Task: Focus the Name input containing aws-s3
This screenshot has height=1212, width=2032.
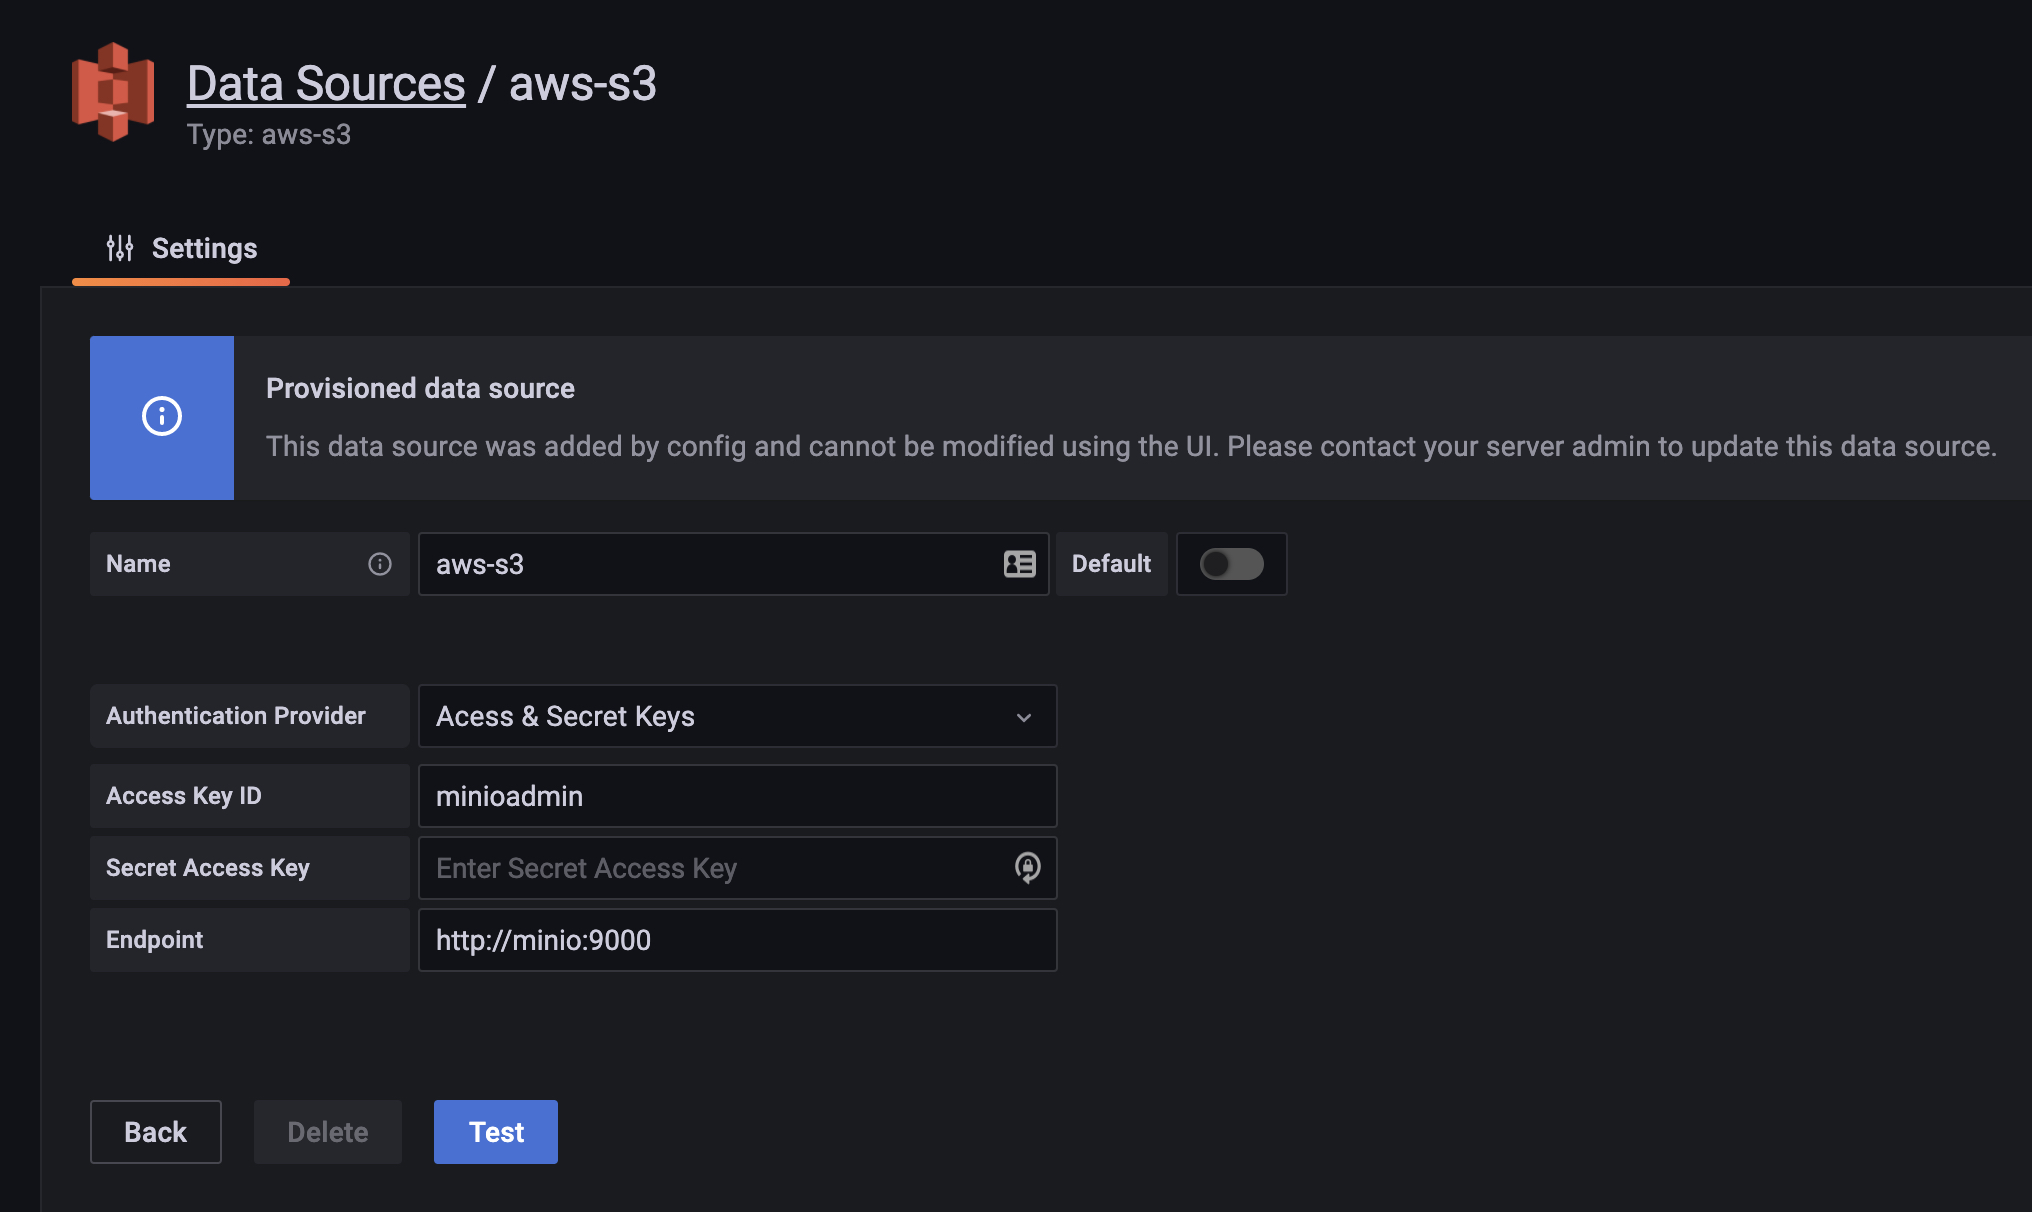Action: click(733, 564)
